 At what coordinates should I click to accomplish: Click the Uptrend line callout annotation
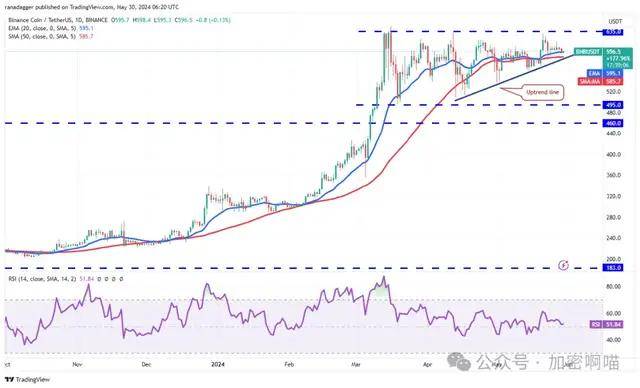pos(542,93)
